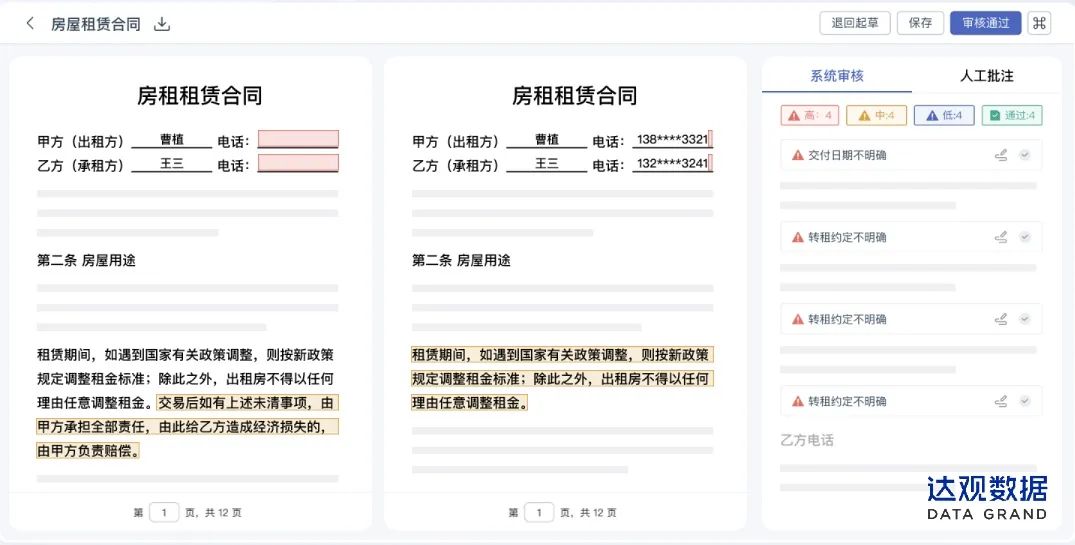Screen dimensions: 1075x545
Task: Click the edit icon on the first 转租约定不明确
Action: tap(1000, 237)
